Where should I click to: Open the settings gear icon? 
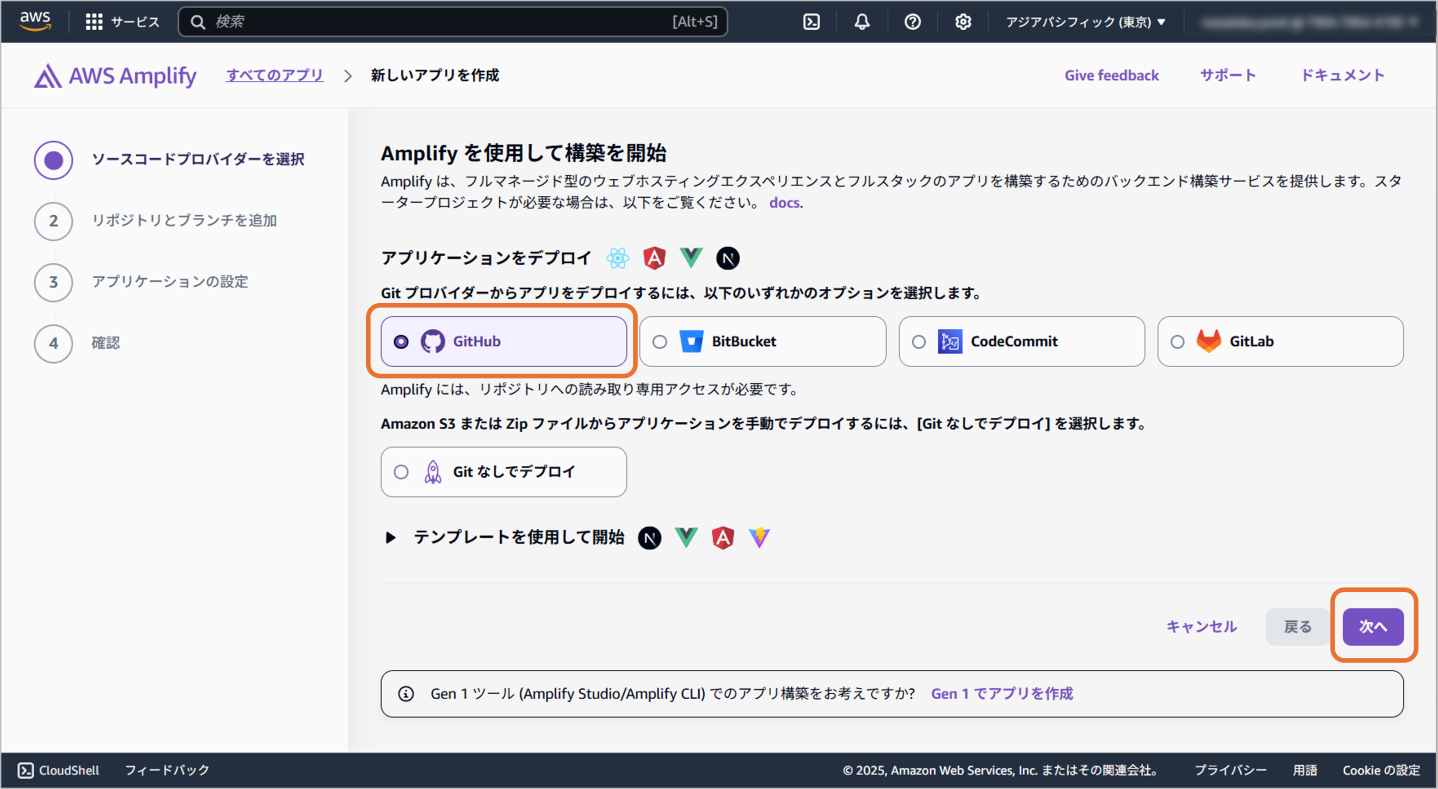[963, 22]
